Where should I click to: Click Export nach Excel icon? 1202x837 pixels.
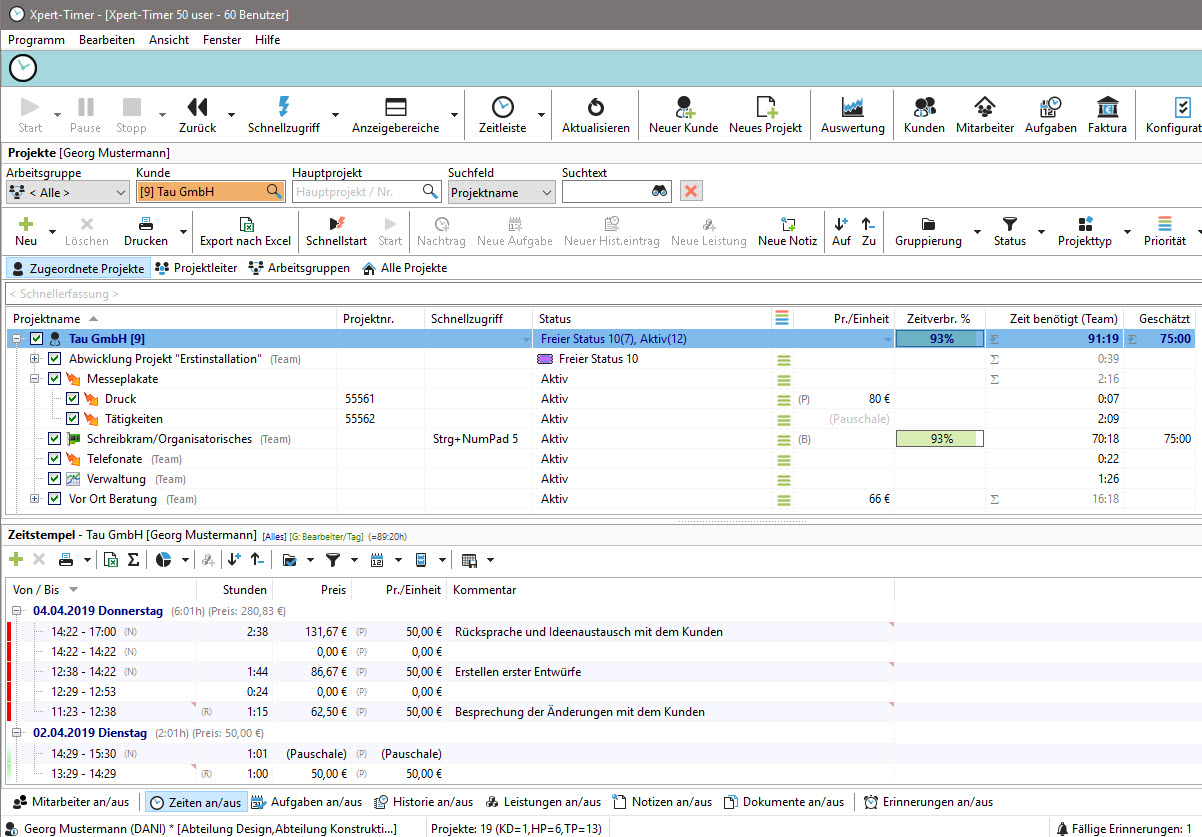pyautogui.click(x=246, y=225)
